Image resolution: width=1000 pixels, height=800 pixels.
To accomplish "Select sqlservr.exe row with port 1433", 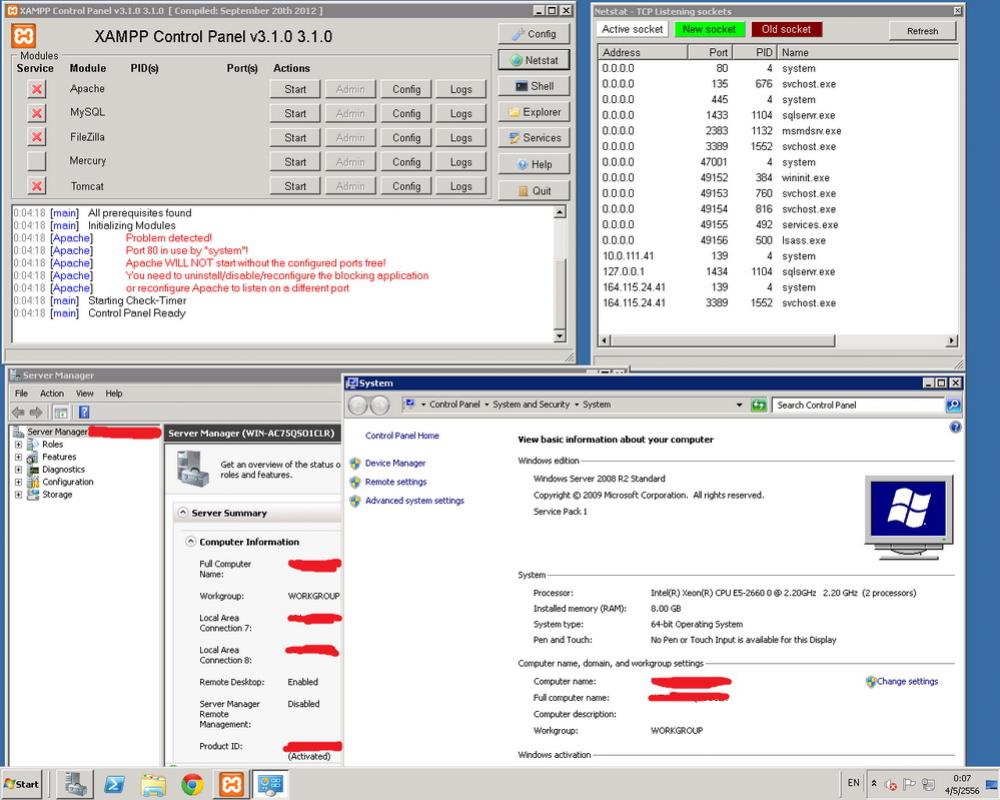I will pyautogui.click(x=777, y=115).
